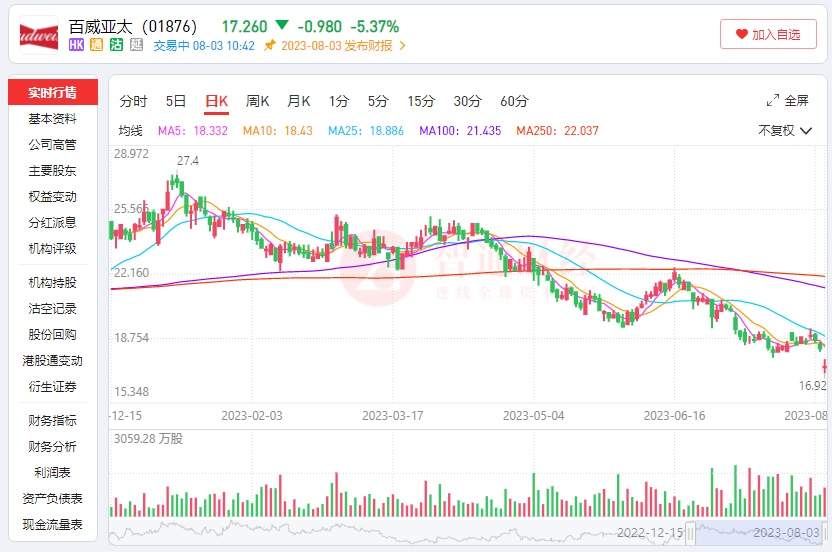The height and width of the screenshot is (552, 832).
Task: Open the 不复权 adjustment dropdown
Action: pos(782,131)
